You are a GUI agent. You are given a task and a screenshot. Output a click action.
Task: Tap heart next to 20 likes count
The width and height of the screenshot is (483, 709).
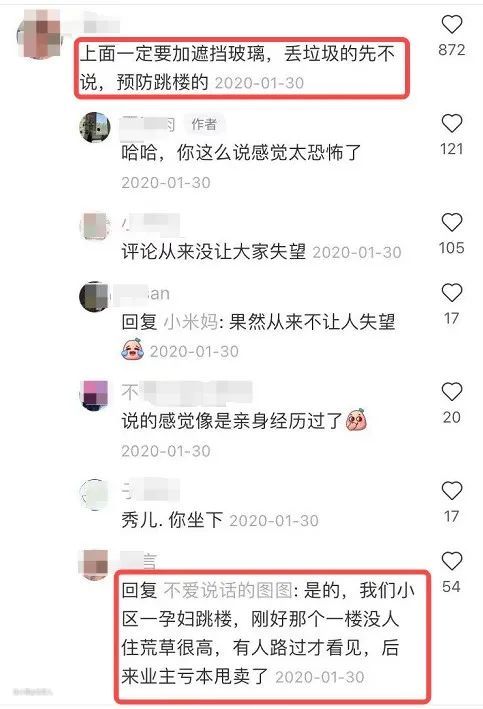[x=452, y=392]
